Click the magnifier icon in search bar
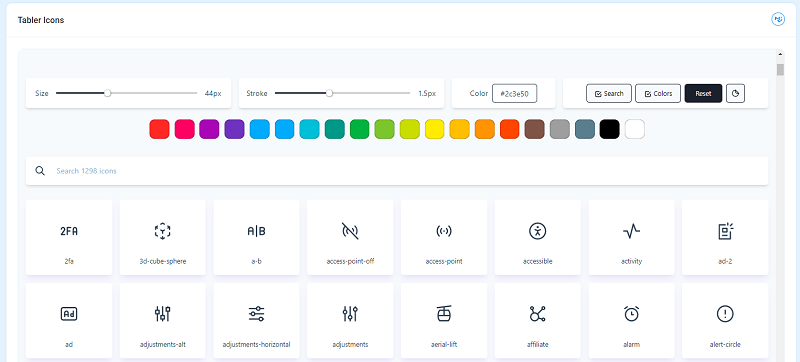Viewport: 800px width, 362px height. [x=40, y=171]
